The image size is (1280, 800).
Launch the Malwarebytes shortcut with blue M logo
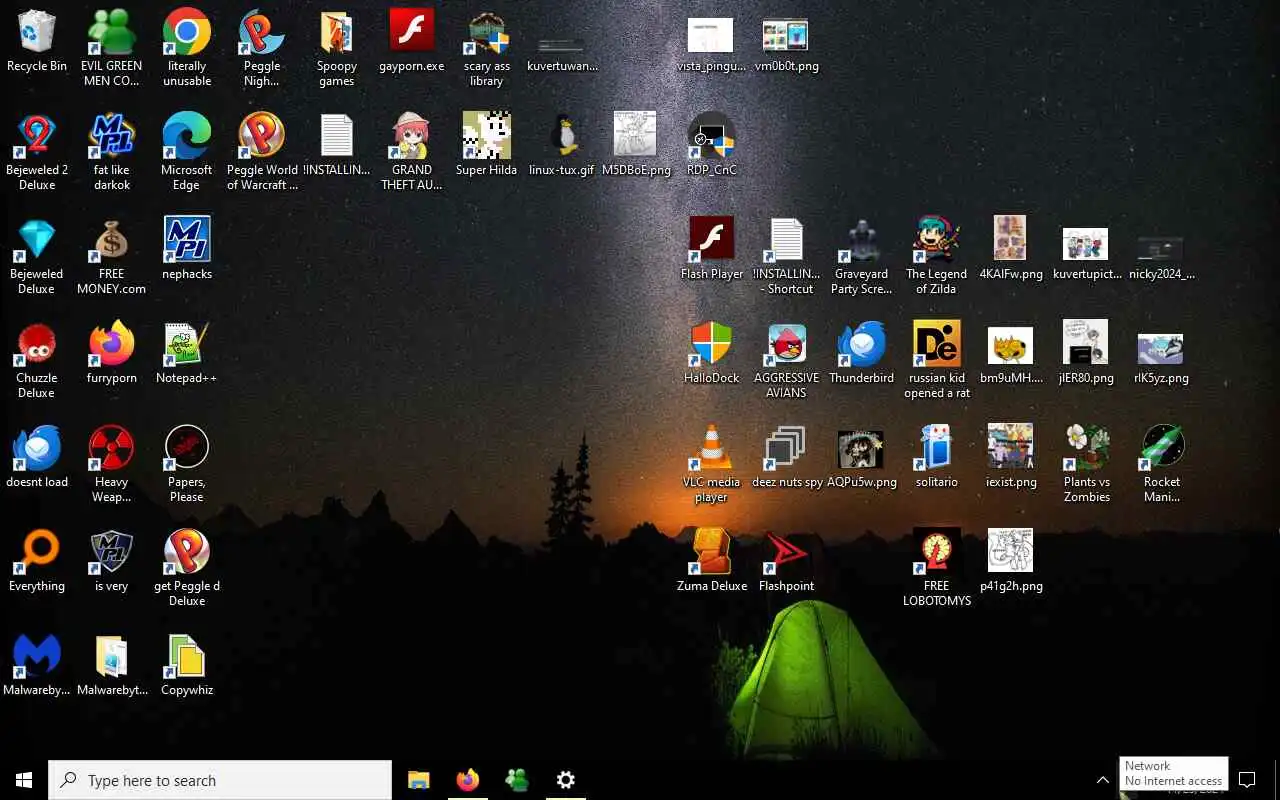(37, 664)
